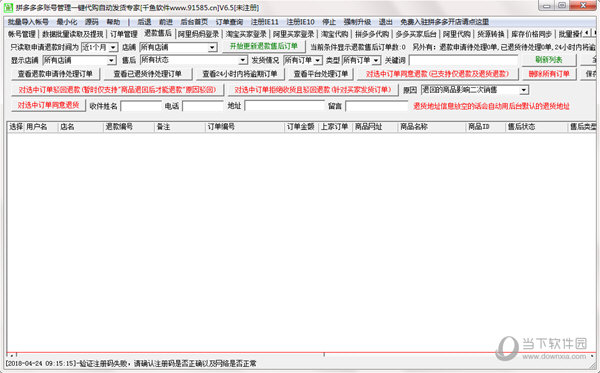
Task: Switch to the 拼多多代购 tab
Action: click(x=372, y=34)
